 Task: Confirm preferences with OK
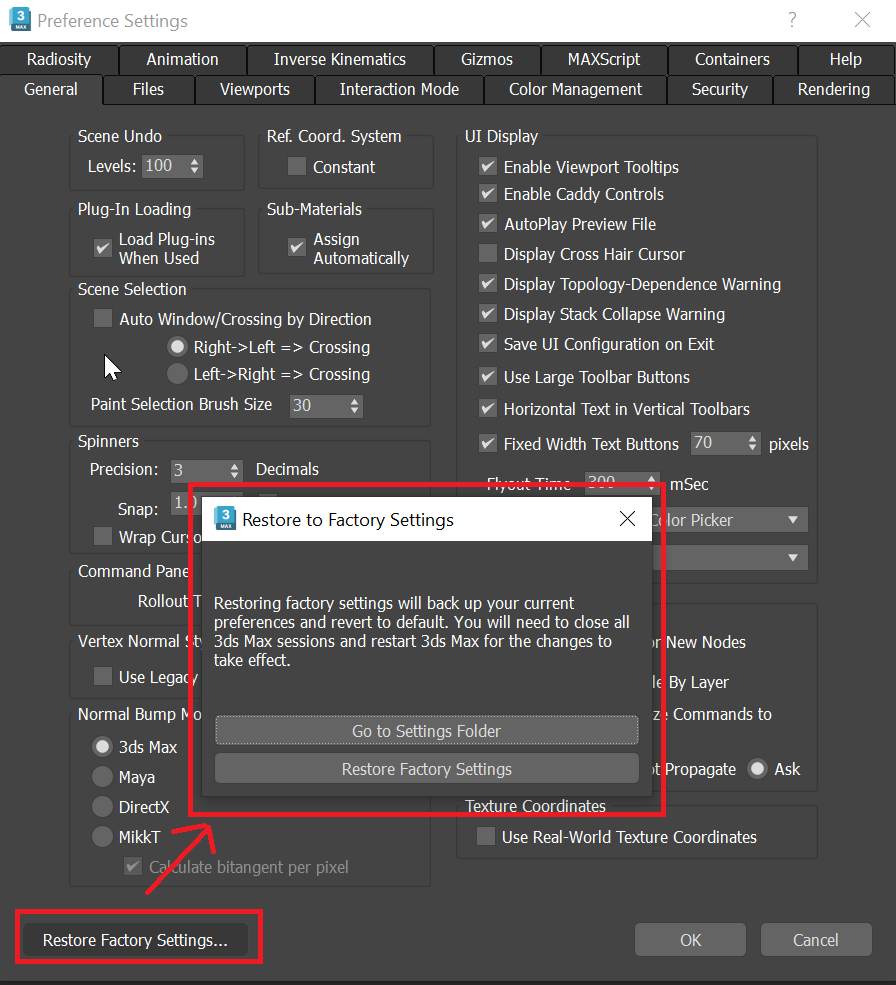click(x=690, y=939)
